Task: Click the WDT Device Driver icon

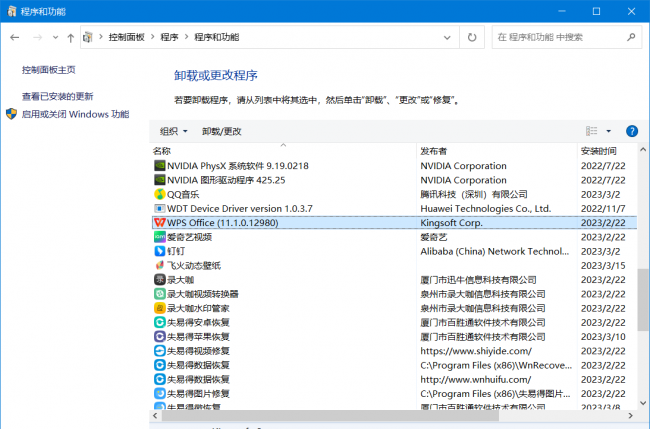Action: [160, 208]
